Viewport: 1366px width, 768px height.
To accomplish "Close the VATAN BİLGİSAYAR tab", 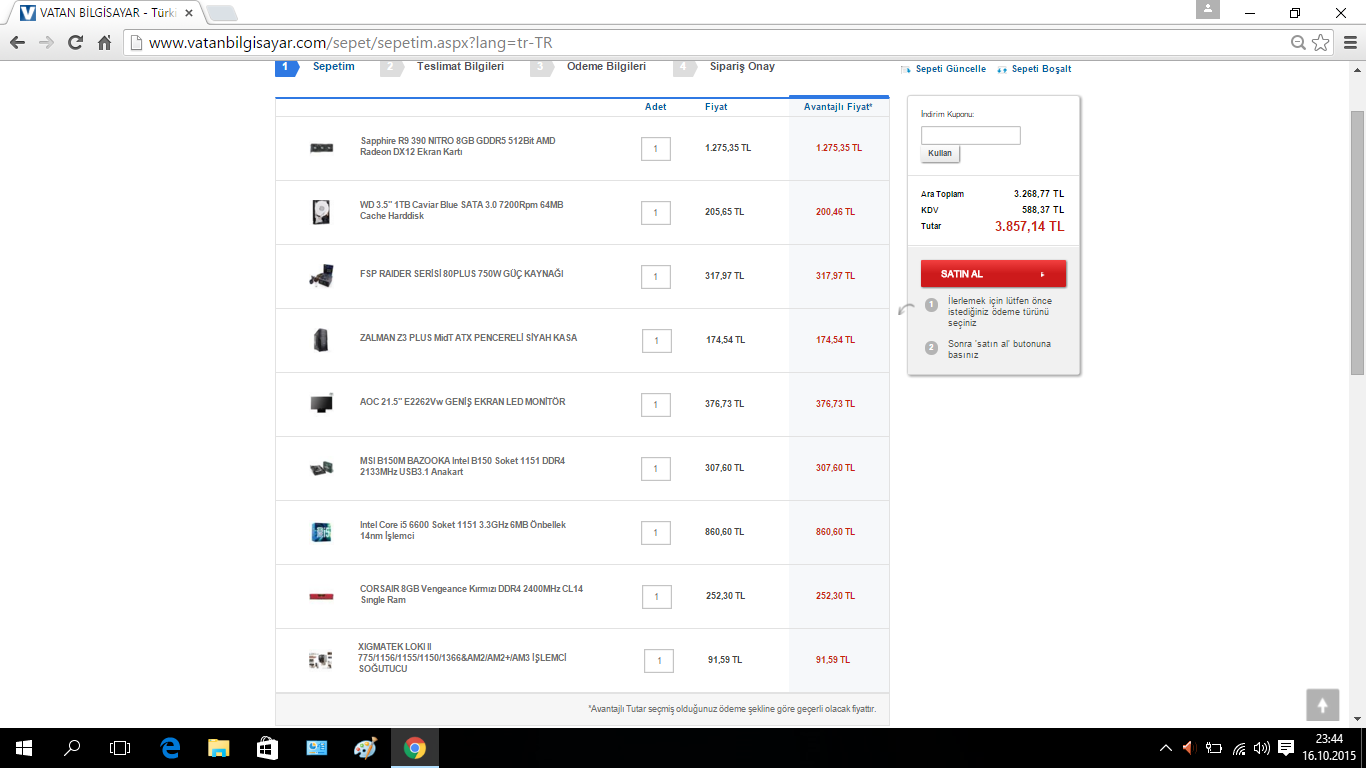I will tap(189, 13).
